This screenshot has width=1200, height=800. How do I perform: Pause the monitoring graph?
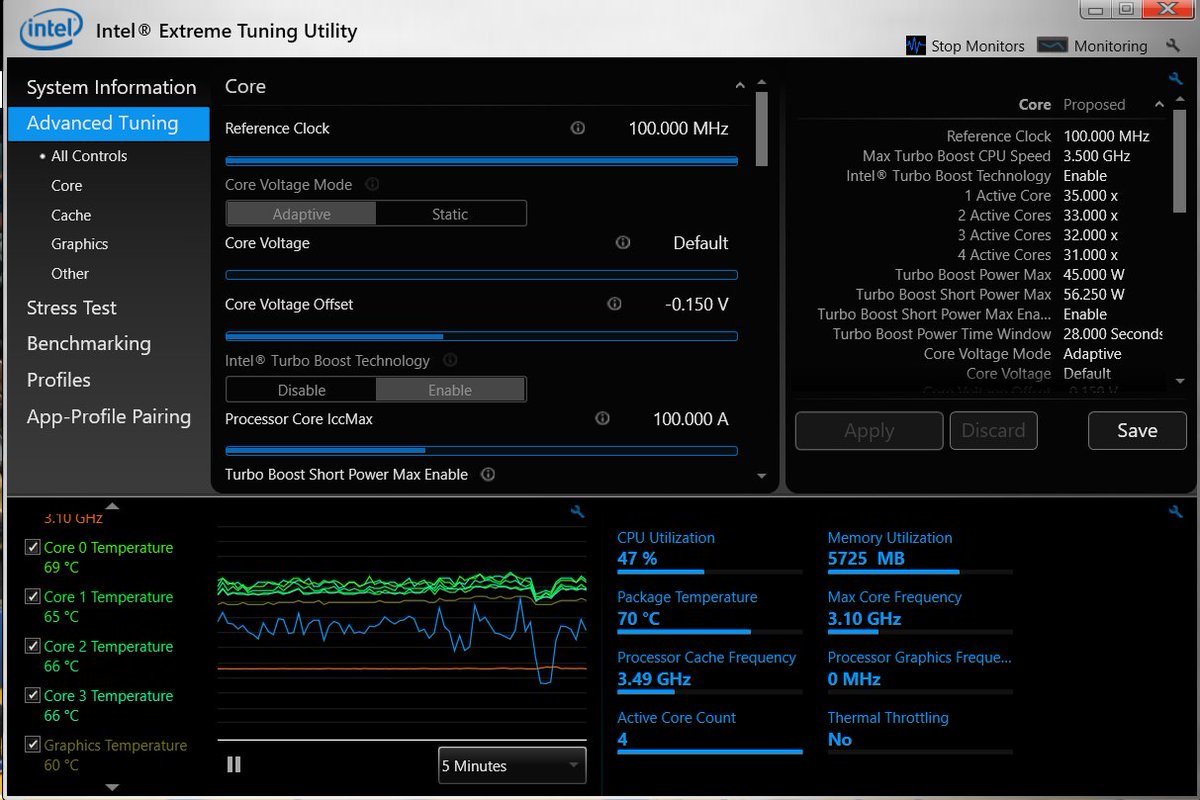tap(234, 765)
